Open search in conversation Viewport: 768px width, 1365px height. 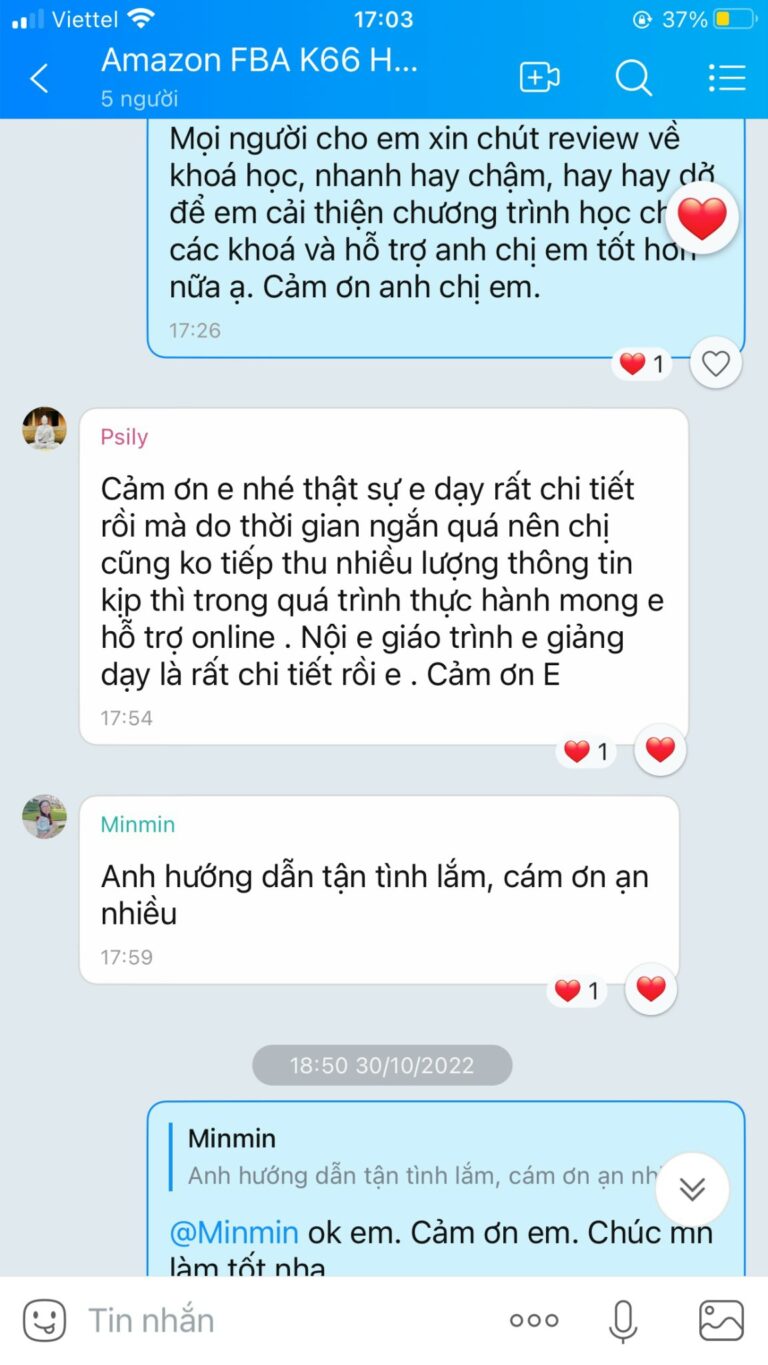click(633, 78)
